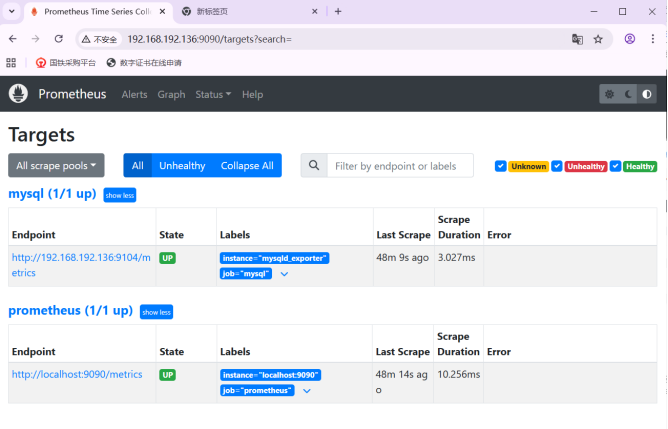Viewport: 668px width, 429px height.
Task: Open the translate page icon
Action: [577, 39]
